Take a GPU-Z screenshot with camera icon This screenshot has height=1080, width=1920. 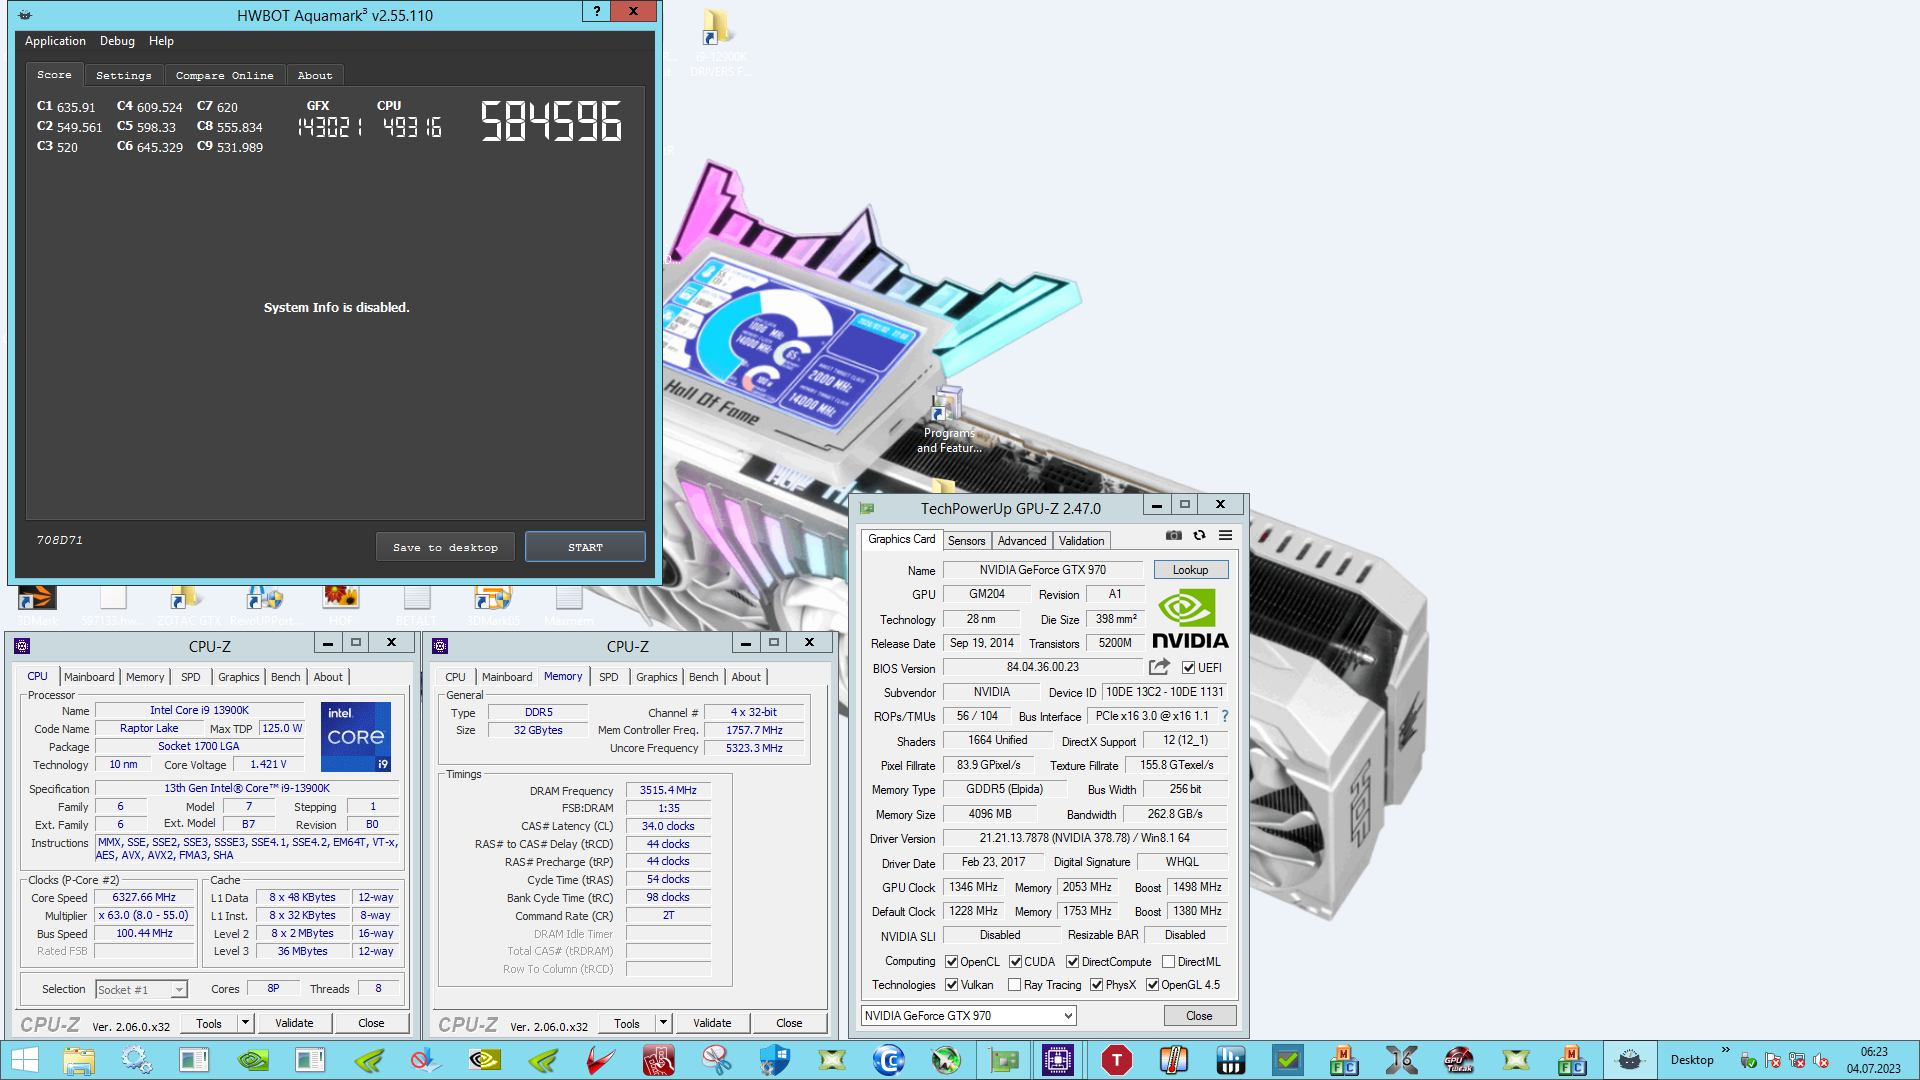pyautogui.click(x=1174, y=536)
